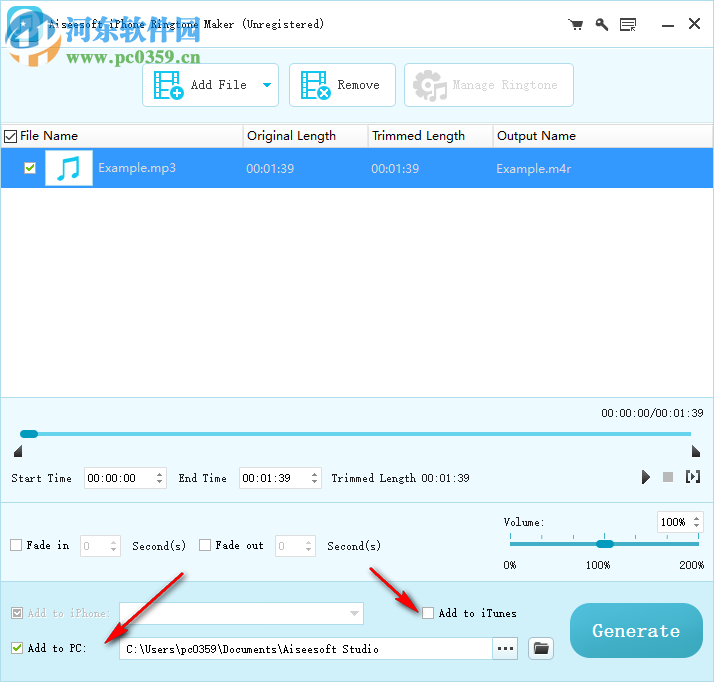Click the Output Name column header
Image resolution: width=714 pixels, height=682 pixels.
point(603,136)
